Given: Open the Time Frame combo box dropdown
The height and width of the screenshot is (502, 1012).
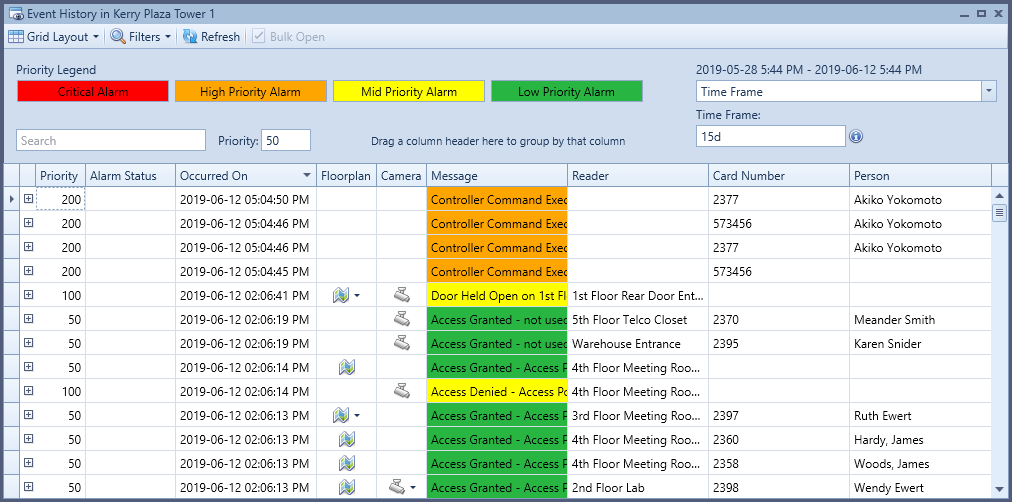Looking at the screenshot, I should coord(989,92).
